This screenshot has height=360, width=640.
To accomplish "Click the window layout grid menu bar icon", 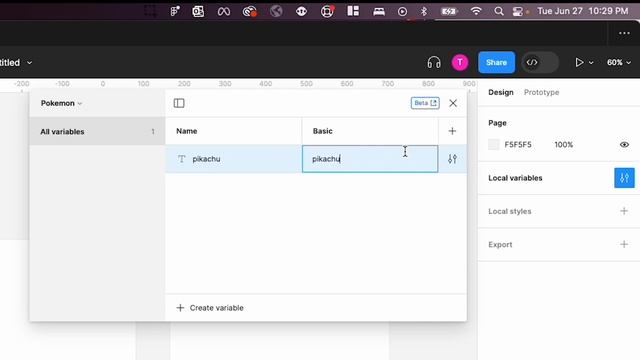I will coord(353,11).
